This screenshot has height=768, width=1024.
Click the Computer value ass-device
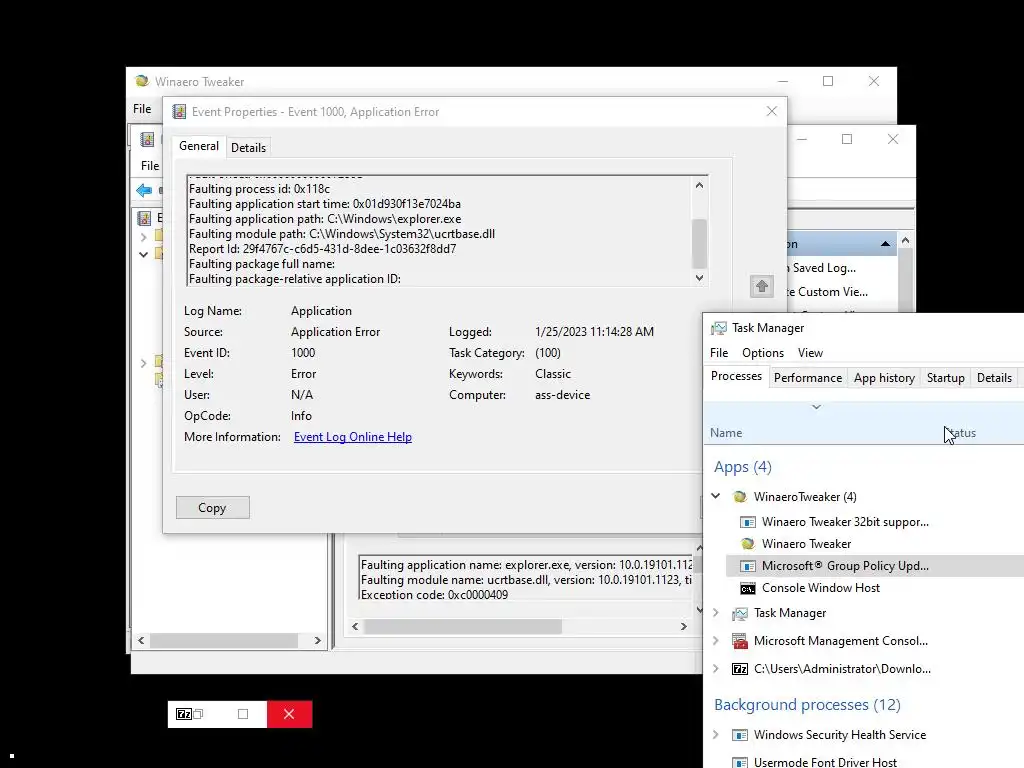pos(562,395)
